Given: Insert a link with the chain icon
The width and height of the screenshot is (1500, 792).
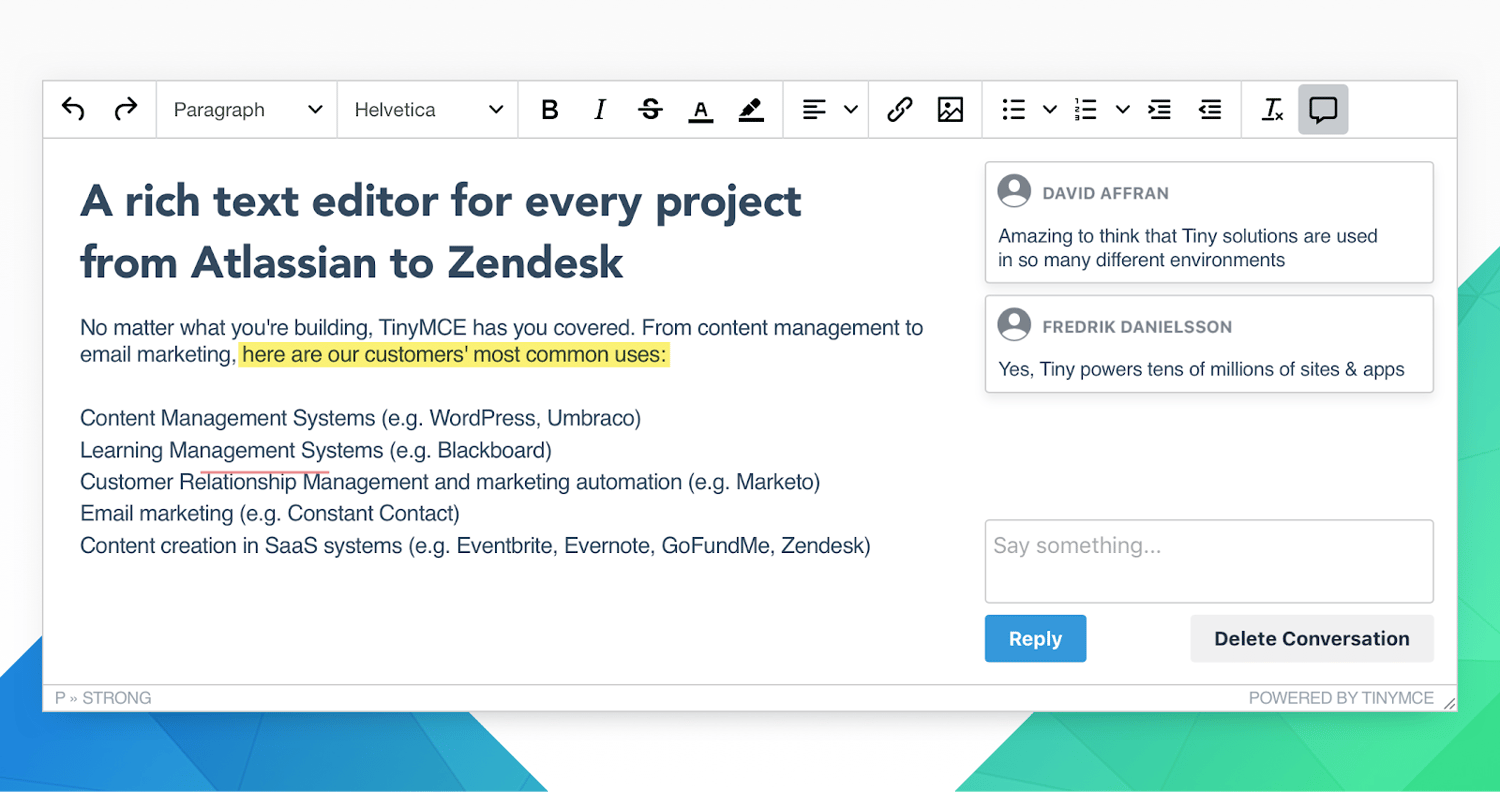Looking at the screenshot, I should click(x=900, y=109).
